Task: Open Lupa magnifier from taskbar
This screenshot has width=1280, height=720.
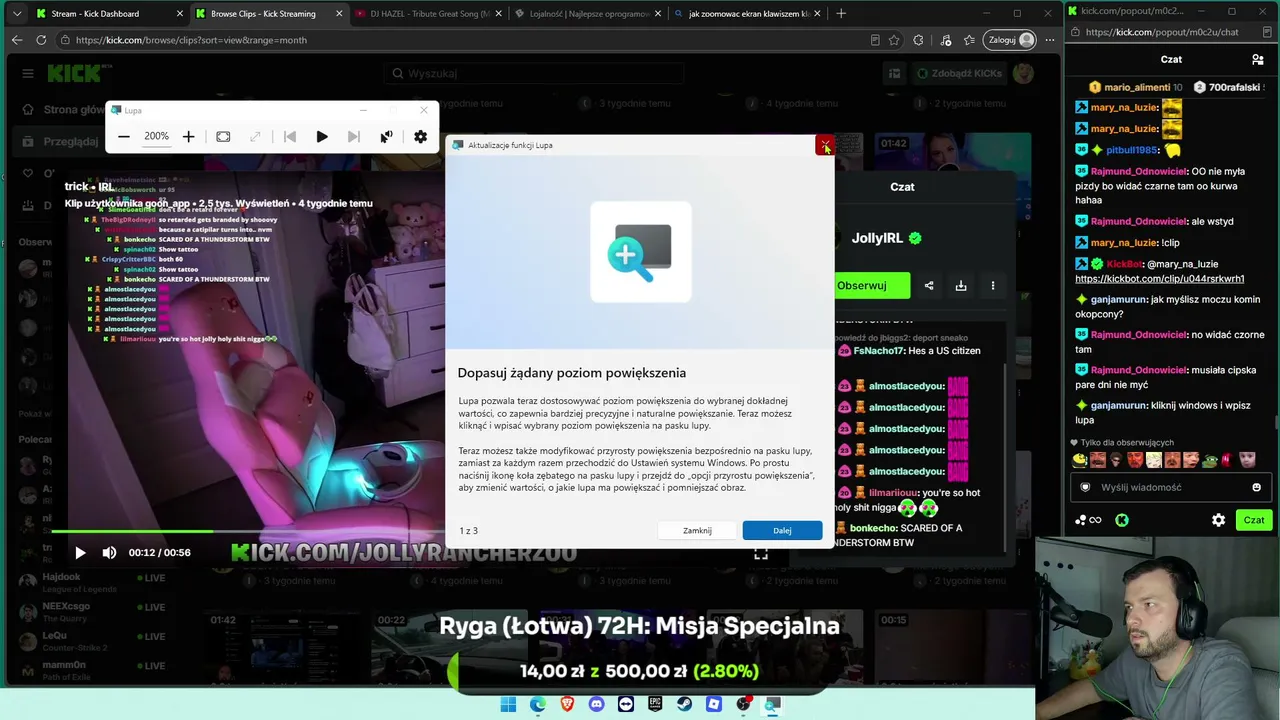Action: pos(772,704)
